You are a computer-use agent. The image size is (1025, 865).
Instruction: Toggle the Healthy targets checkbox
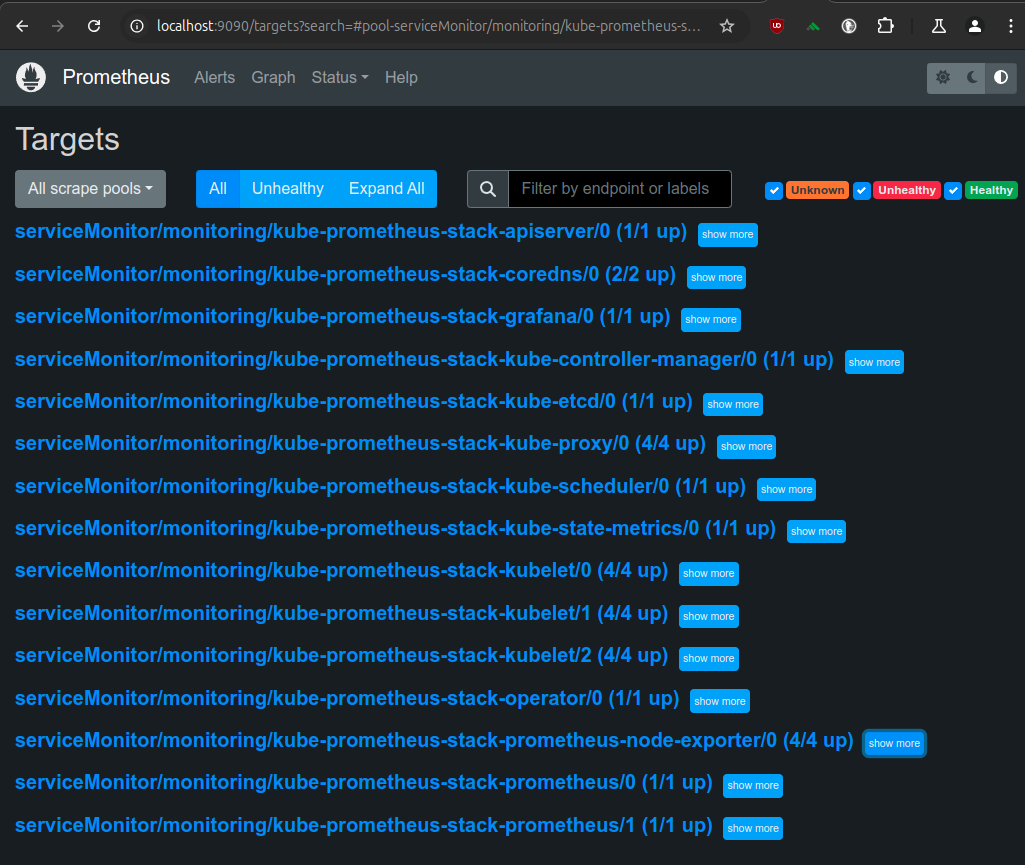pyautogui.click(x=953, y=190)
